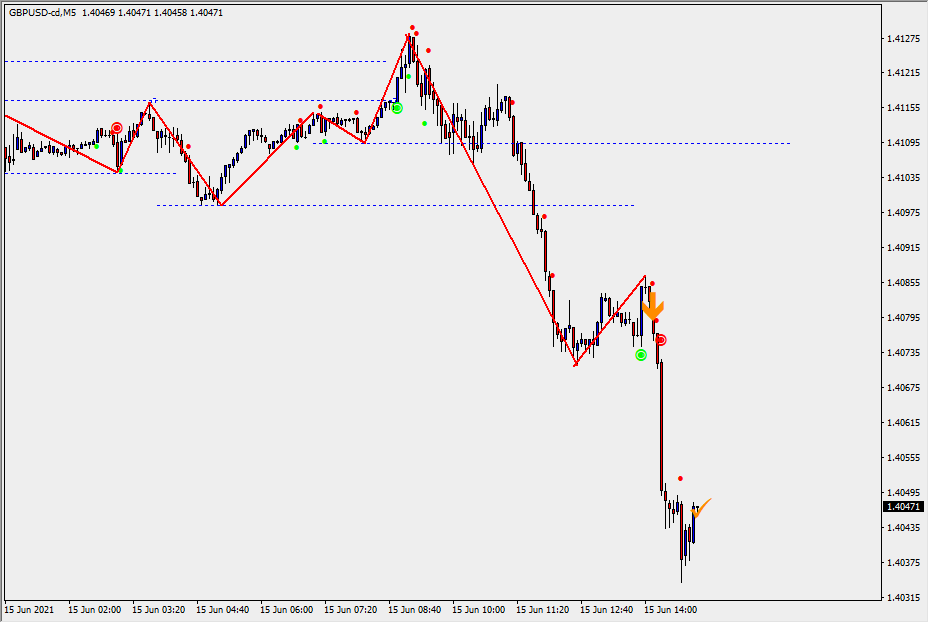Screen dimensions: 929x623
Task: Click the orange check mark near current price
Action: tap(700, 508)
